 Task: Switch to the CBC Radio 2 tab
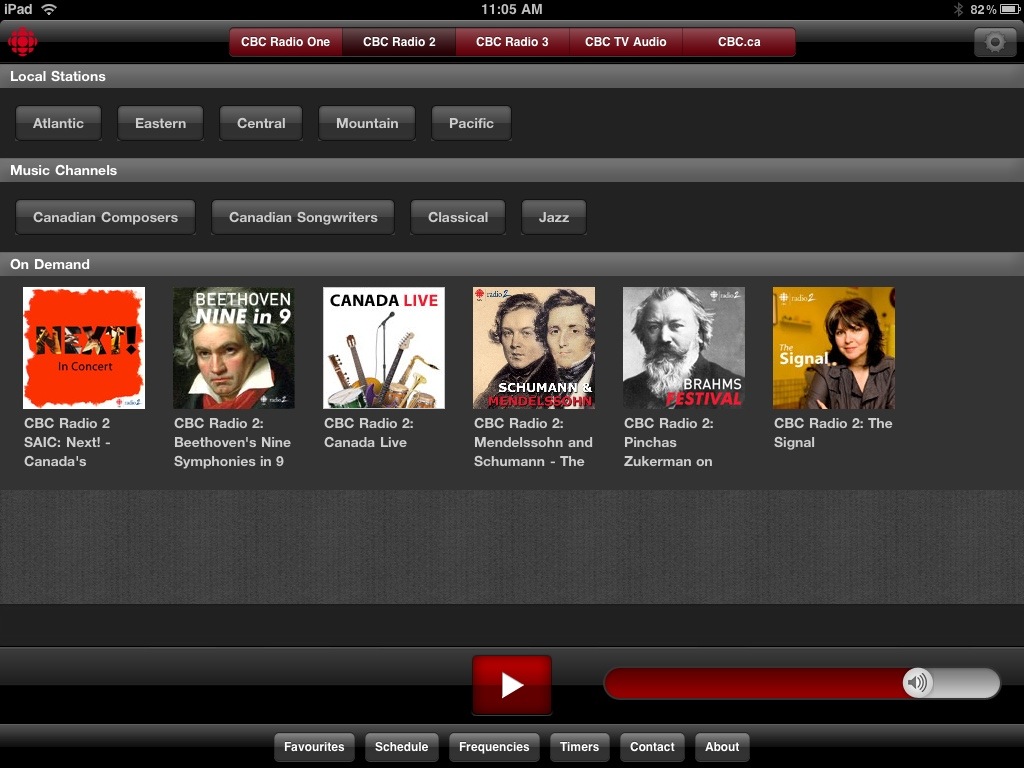click(x=399, y=42)
